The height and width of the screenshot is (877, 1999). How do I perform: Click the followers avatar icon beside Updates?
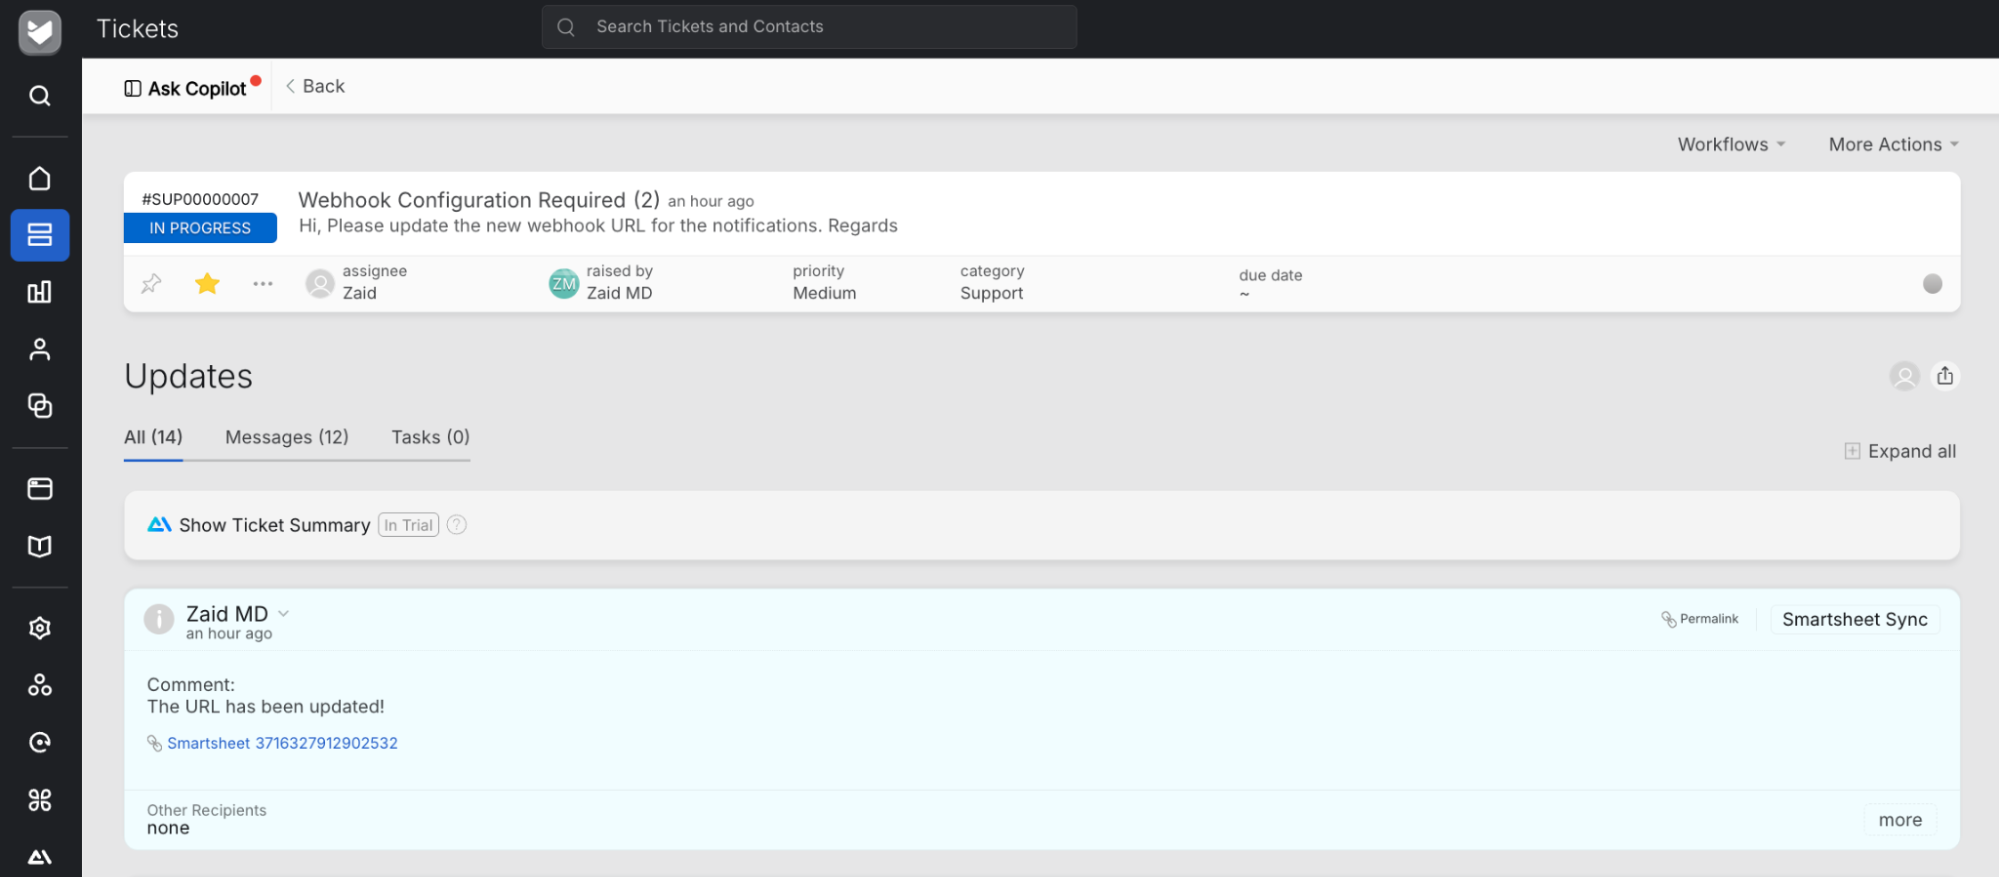tap(1904, 377)
